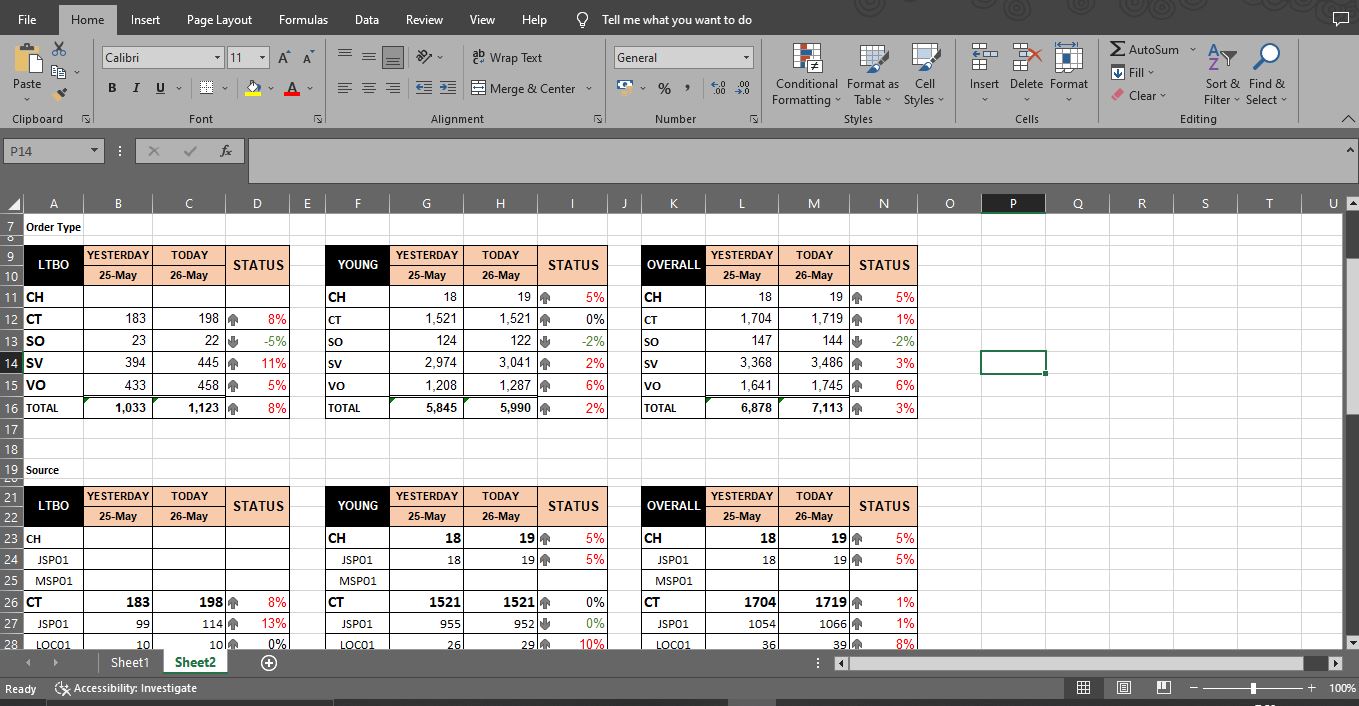Add a new sheet with plus button
Viewport: 1359px width, 706px height.
[x=268, y=662]
